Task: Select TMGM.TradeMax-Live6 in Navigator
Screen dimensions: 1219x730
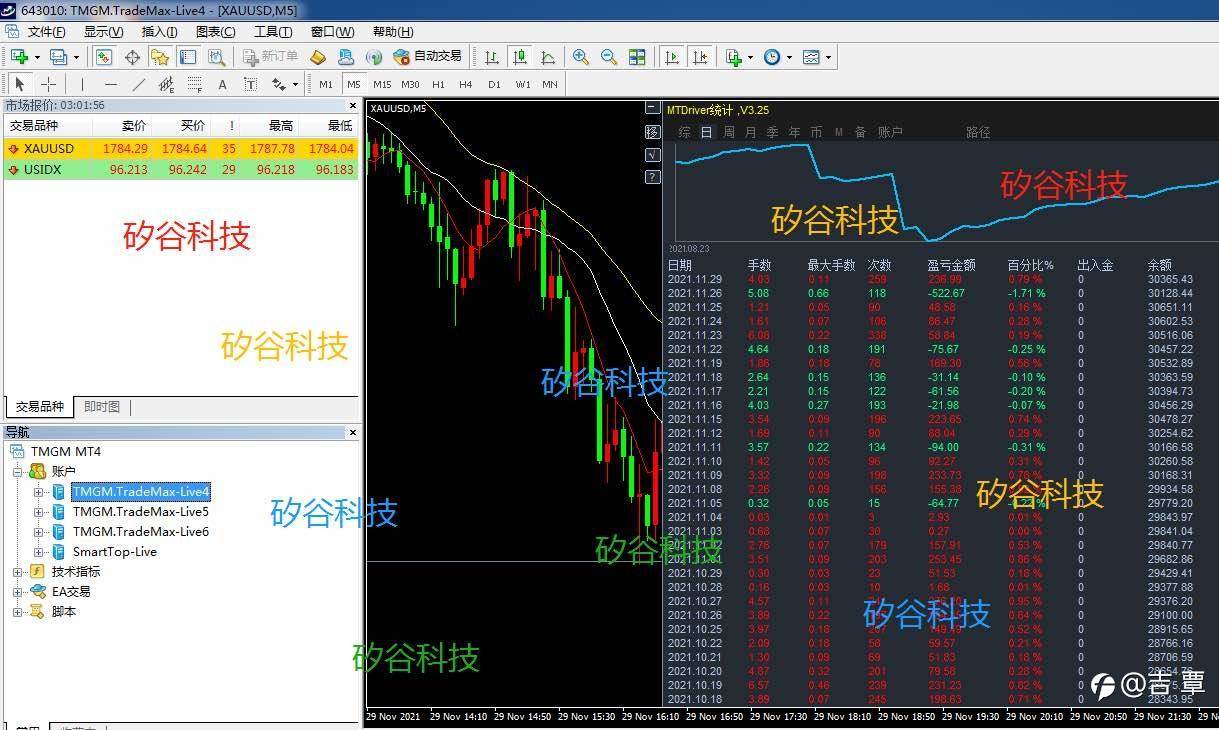Action: (x=141, y=532)
